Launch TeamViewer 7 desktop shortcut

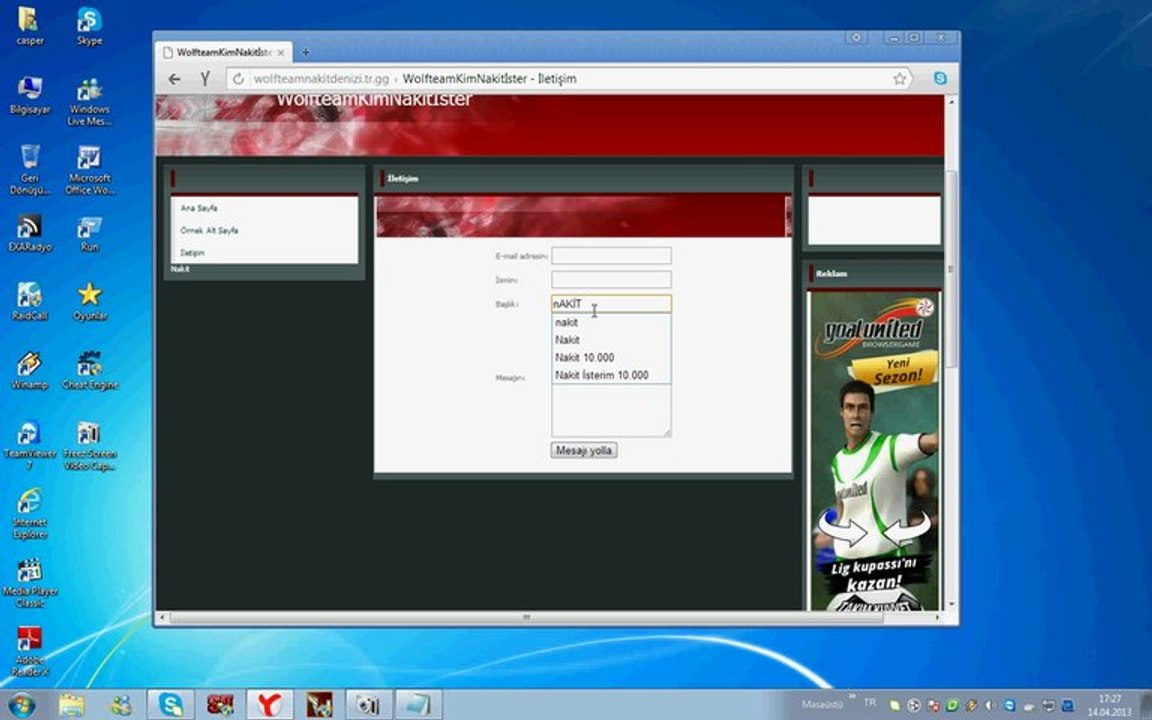[x=29, y=444]
